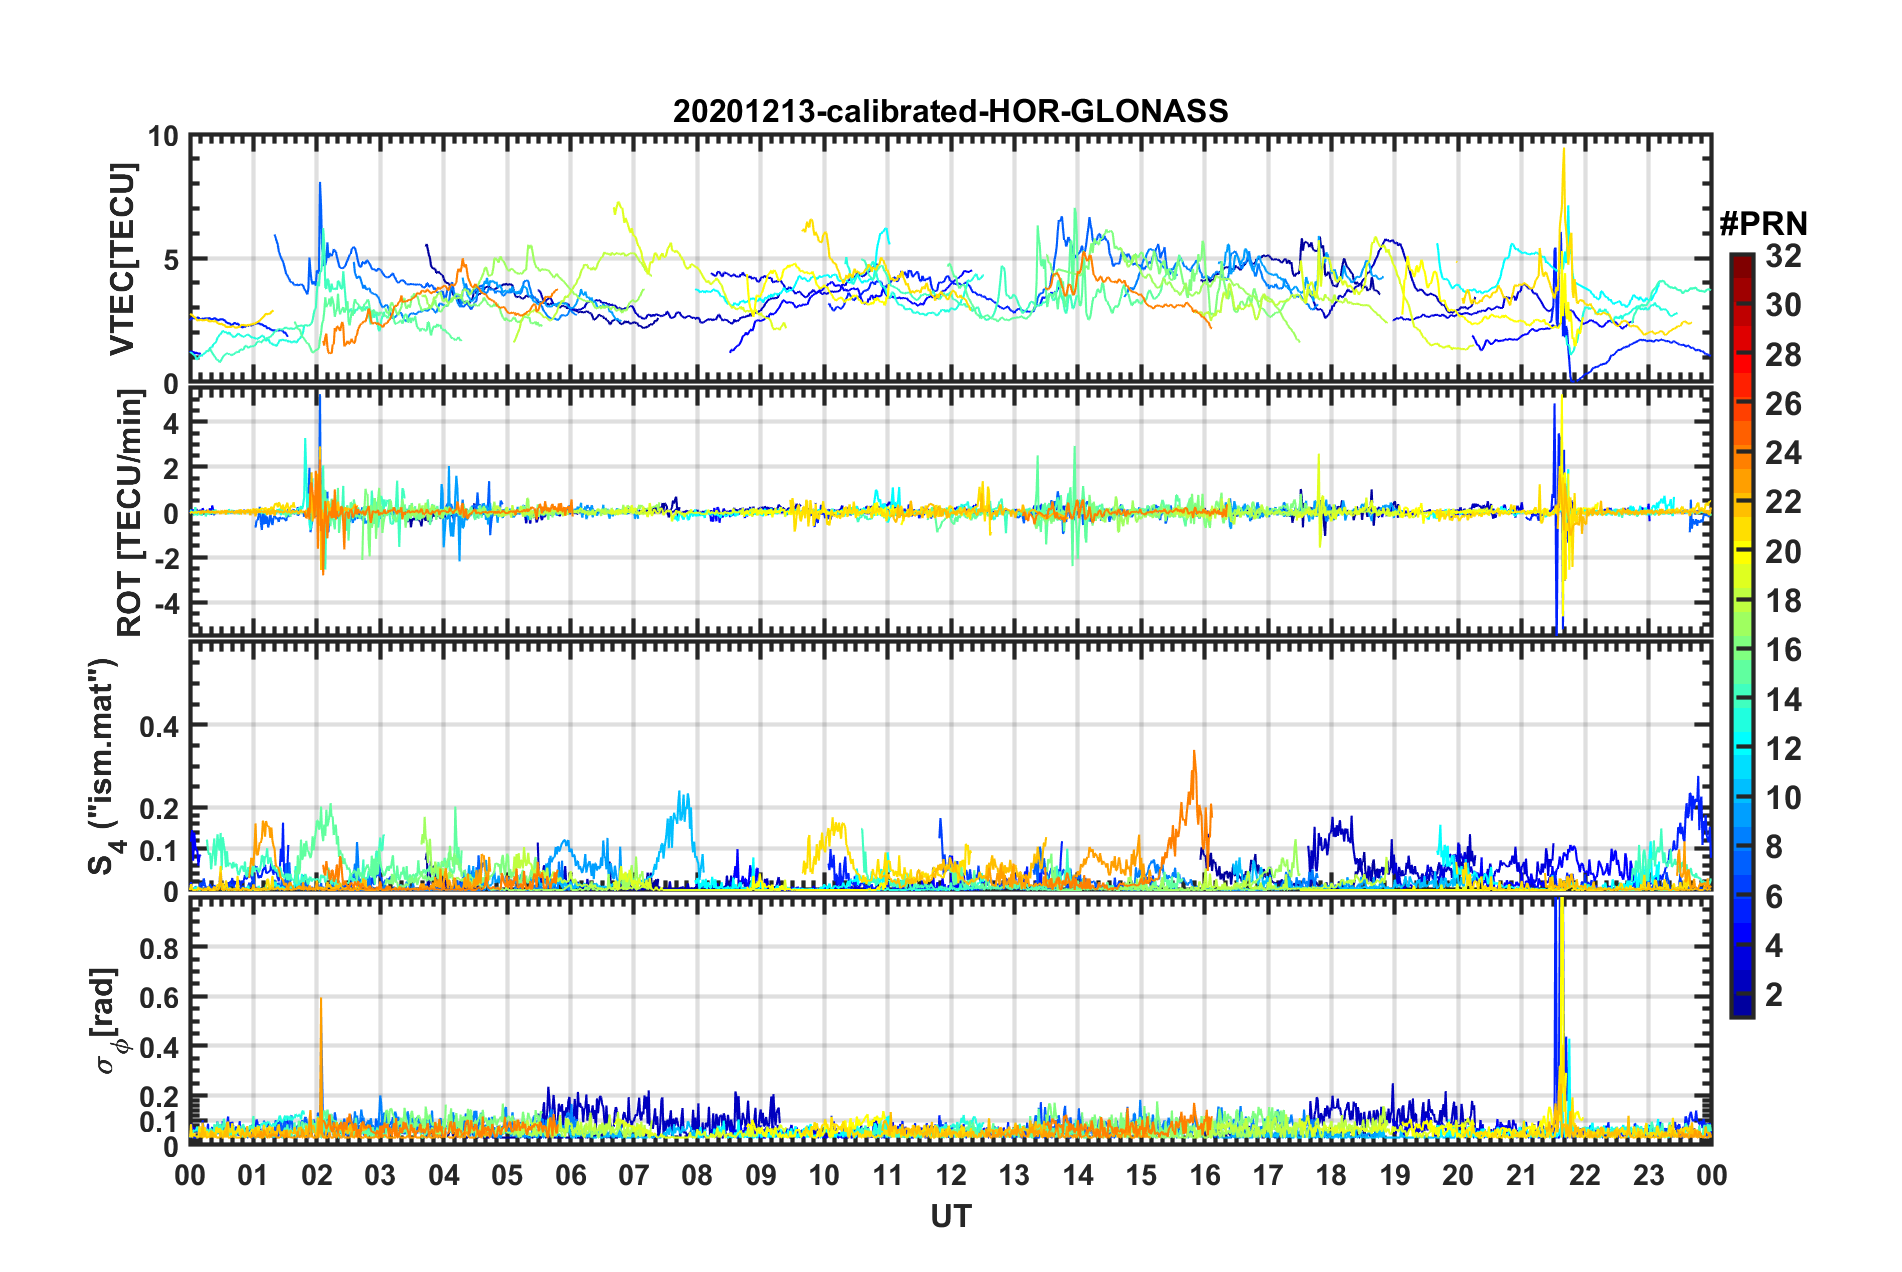Click the plot title 20201213-calibrated-HOR-GLONASS

(950, 111)
